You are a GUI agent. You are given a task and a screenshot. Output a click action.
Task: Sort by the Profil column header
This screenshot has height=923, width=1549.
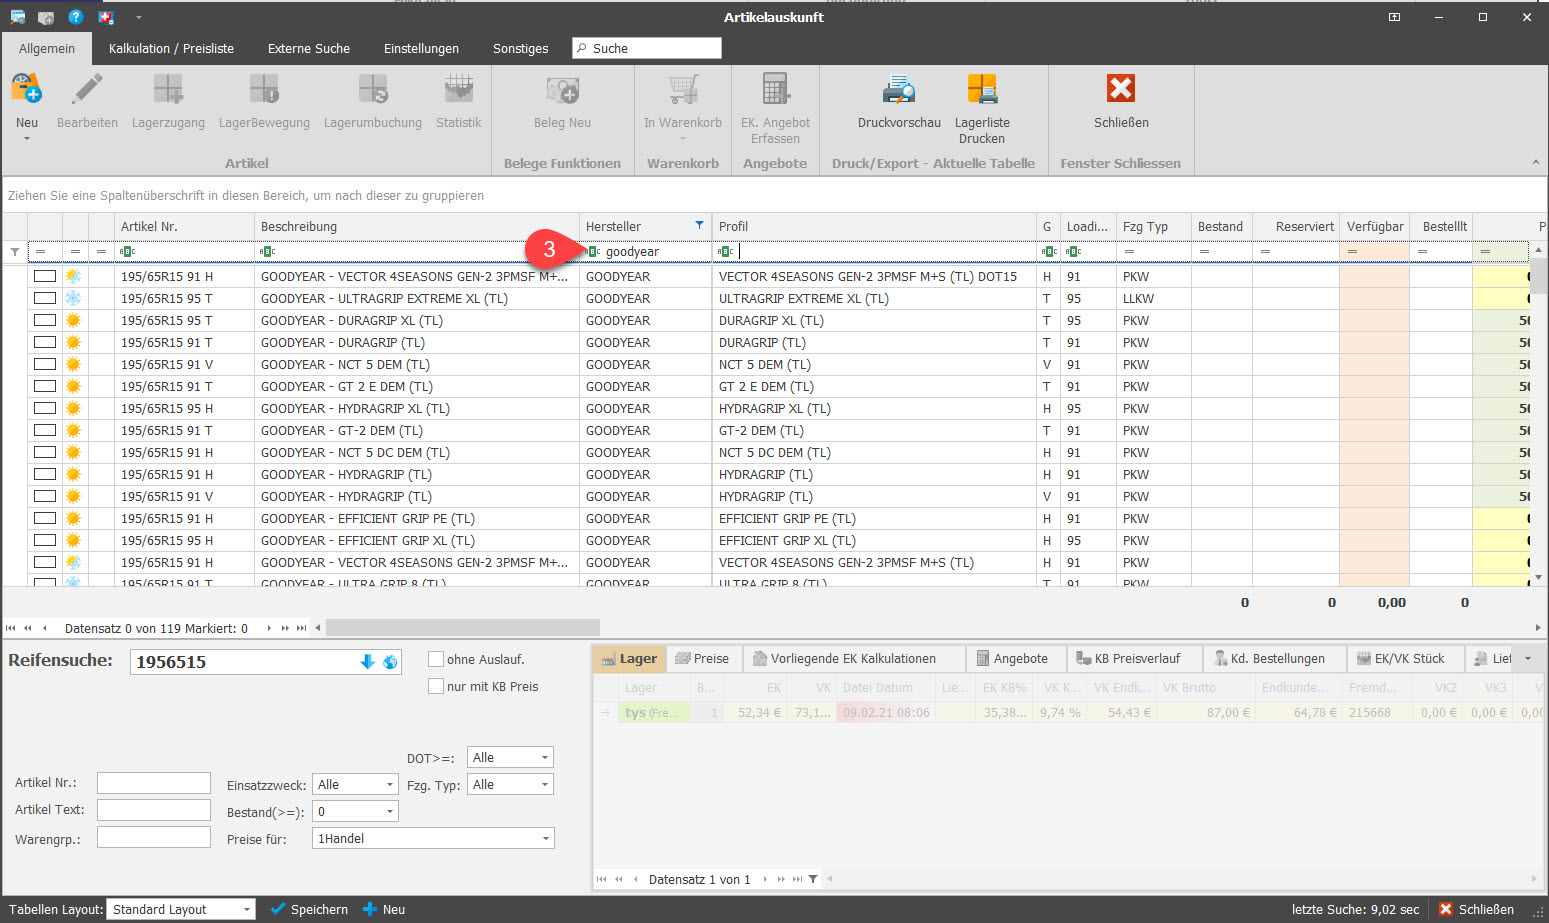point(874,226)
